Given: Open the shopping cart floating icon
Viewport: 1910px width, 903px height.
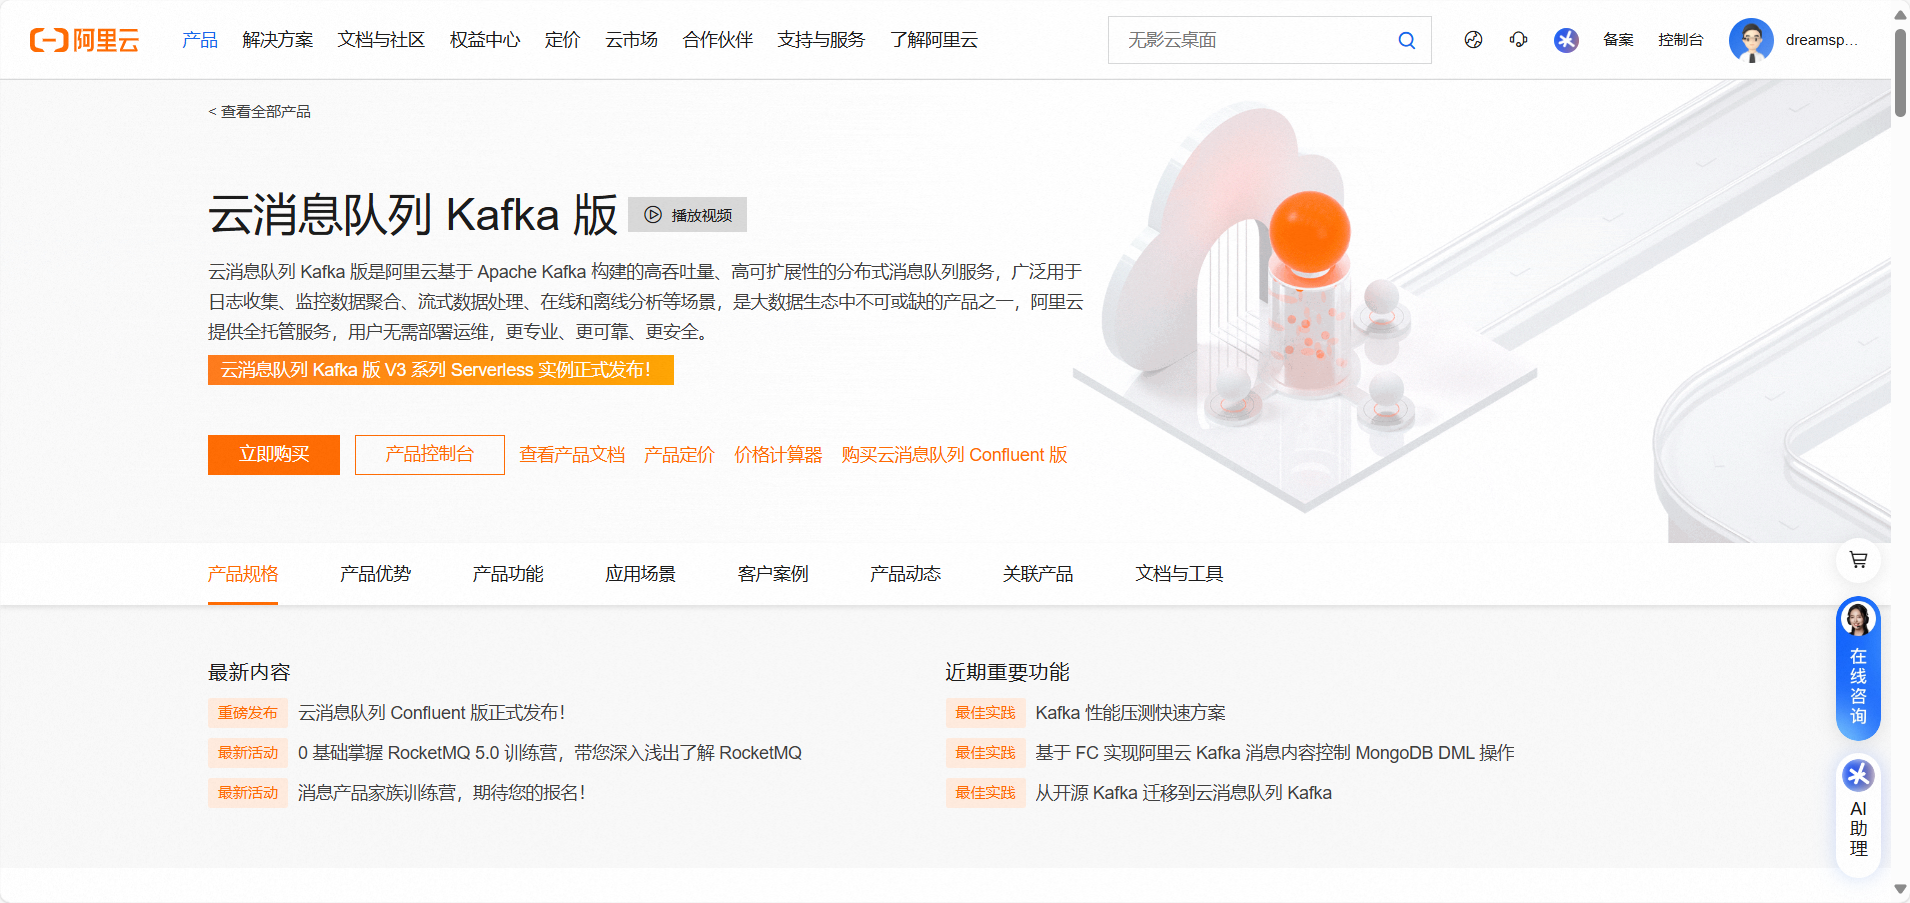Looking at the screenshot, I should click(x=1858, y=560).
